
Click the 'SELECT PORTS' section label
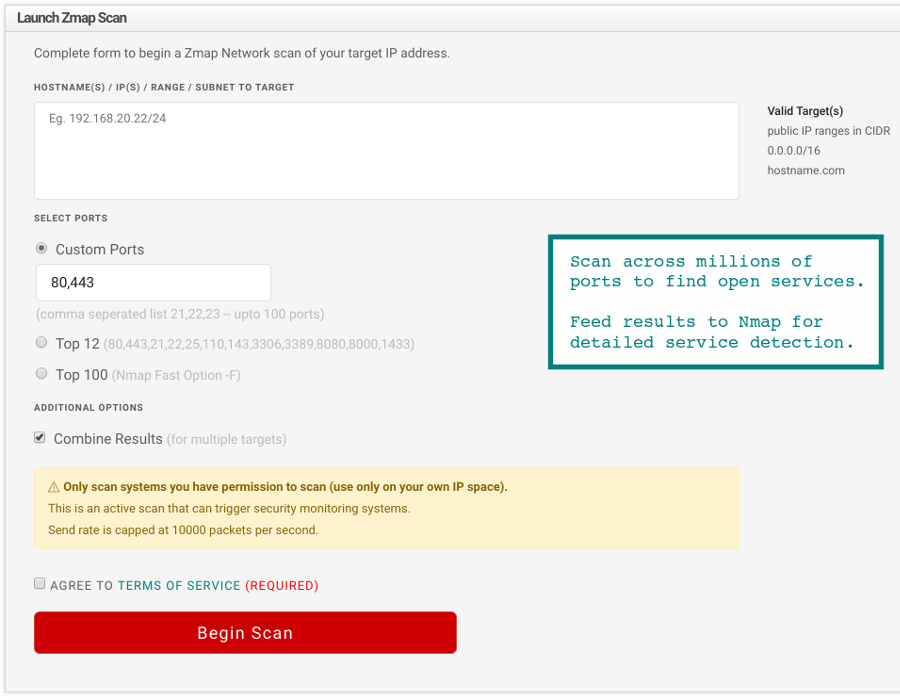pyautogui.click(x=71, y=218)
